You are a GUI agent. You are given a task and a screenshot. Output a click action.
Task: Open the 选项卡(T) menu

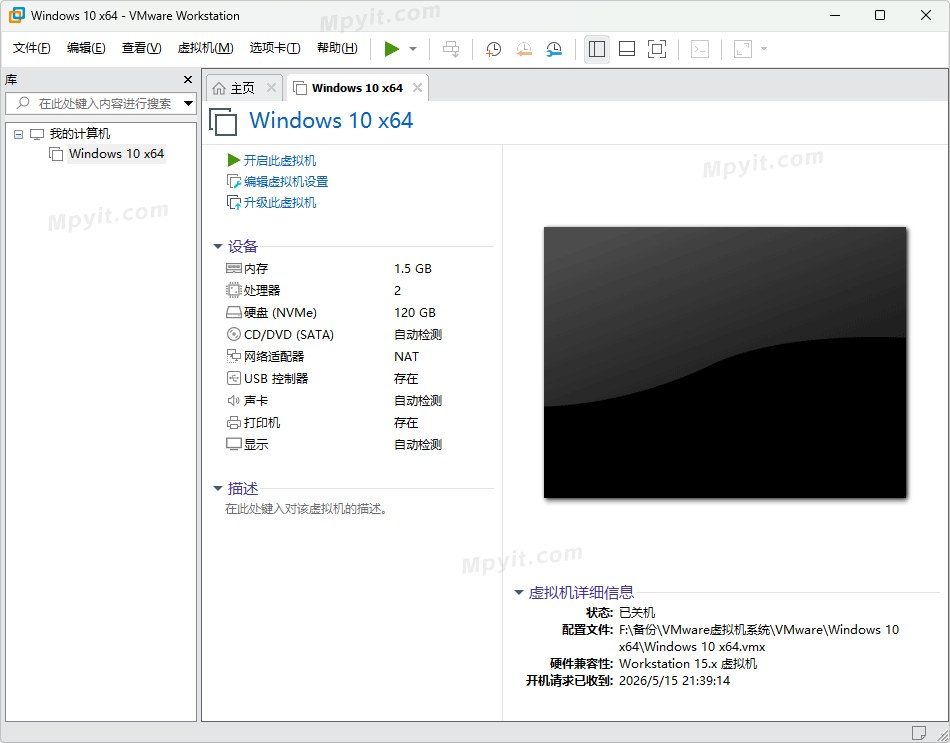click(275, 48)
